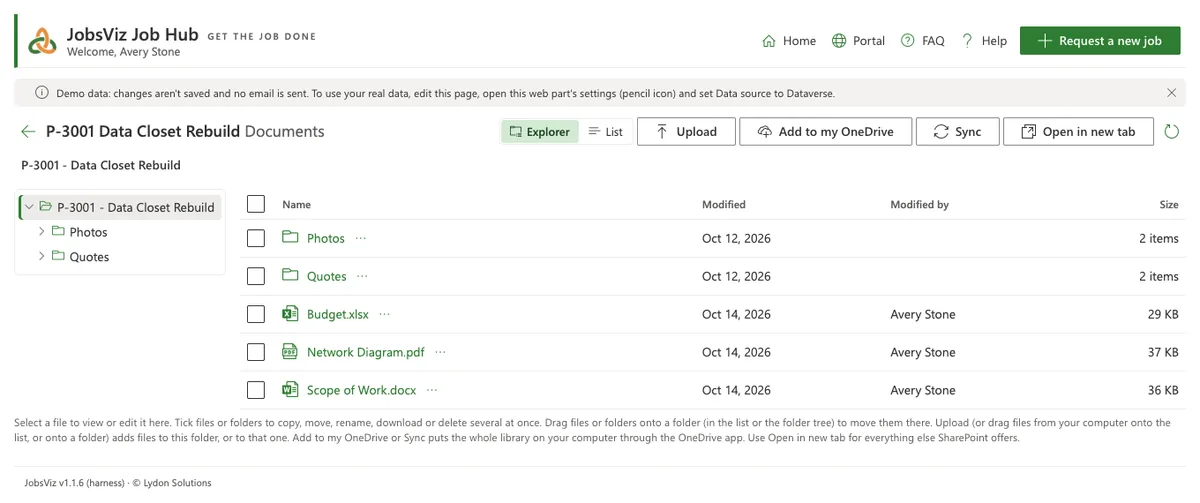Click the Scope of Work.docx Word icon
This screenshot has height=503, width=1200.
click(x=290, y=390)
